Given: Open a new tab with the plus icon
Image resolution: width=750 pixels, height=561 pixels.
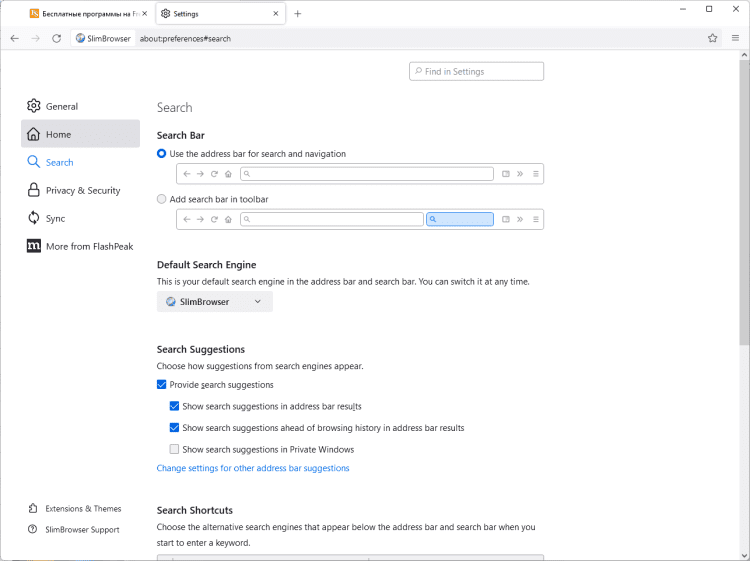Looking at the screenshot, I should (297, 14).
